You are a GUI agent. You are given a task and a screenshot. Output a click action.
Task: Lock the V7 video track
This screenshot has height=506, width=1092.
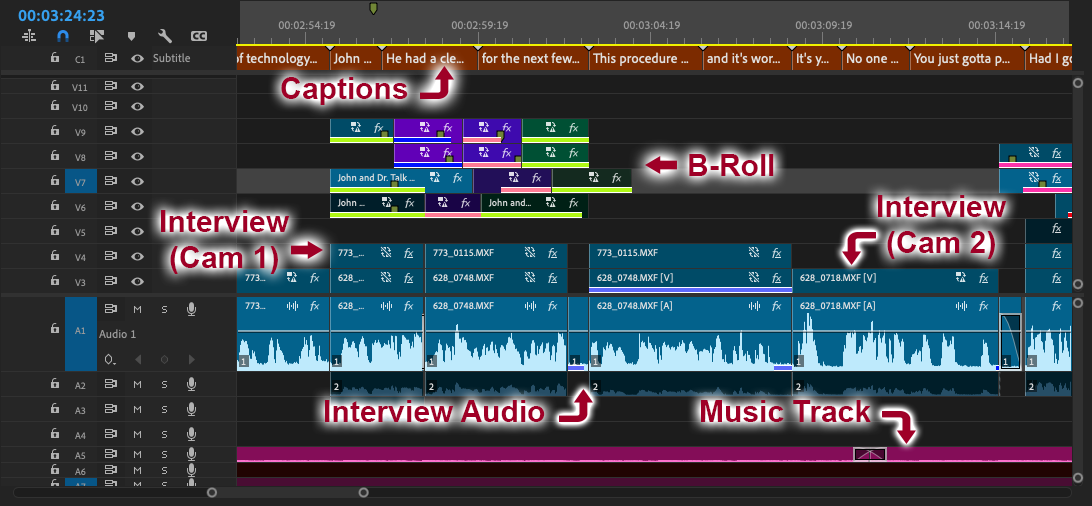(54, 181)
